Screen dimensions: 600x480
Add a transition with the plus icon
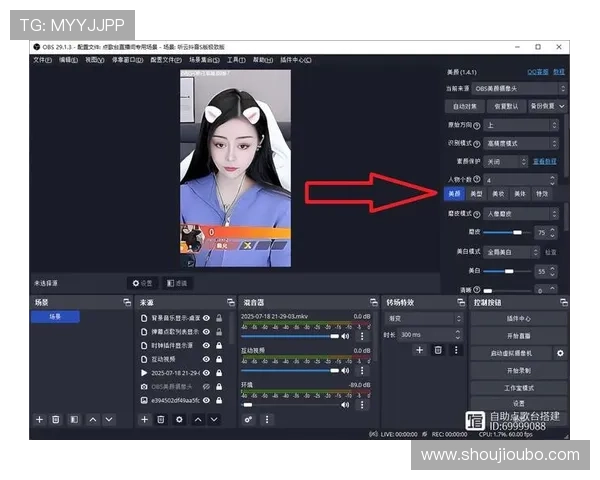pyautogui.click(x=420, y=350)
